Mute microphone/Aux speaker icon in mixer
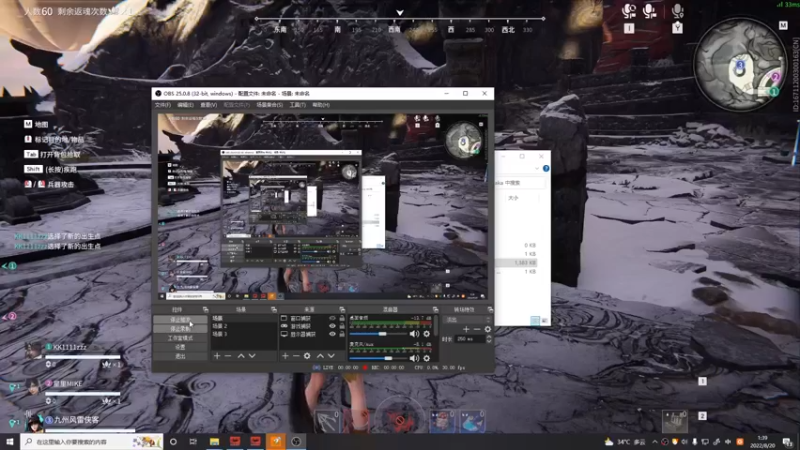The image size is (800, 450). pos(414,358)
